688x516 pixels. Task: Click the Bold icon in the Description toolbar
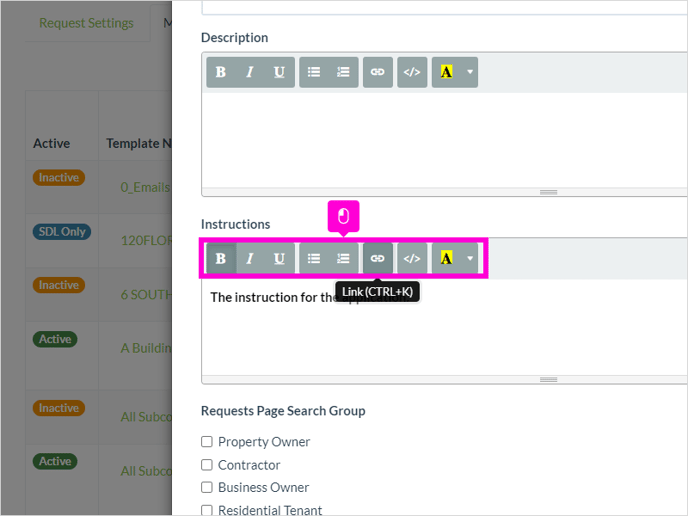pyautogui.click(x=221, y=72)
